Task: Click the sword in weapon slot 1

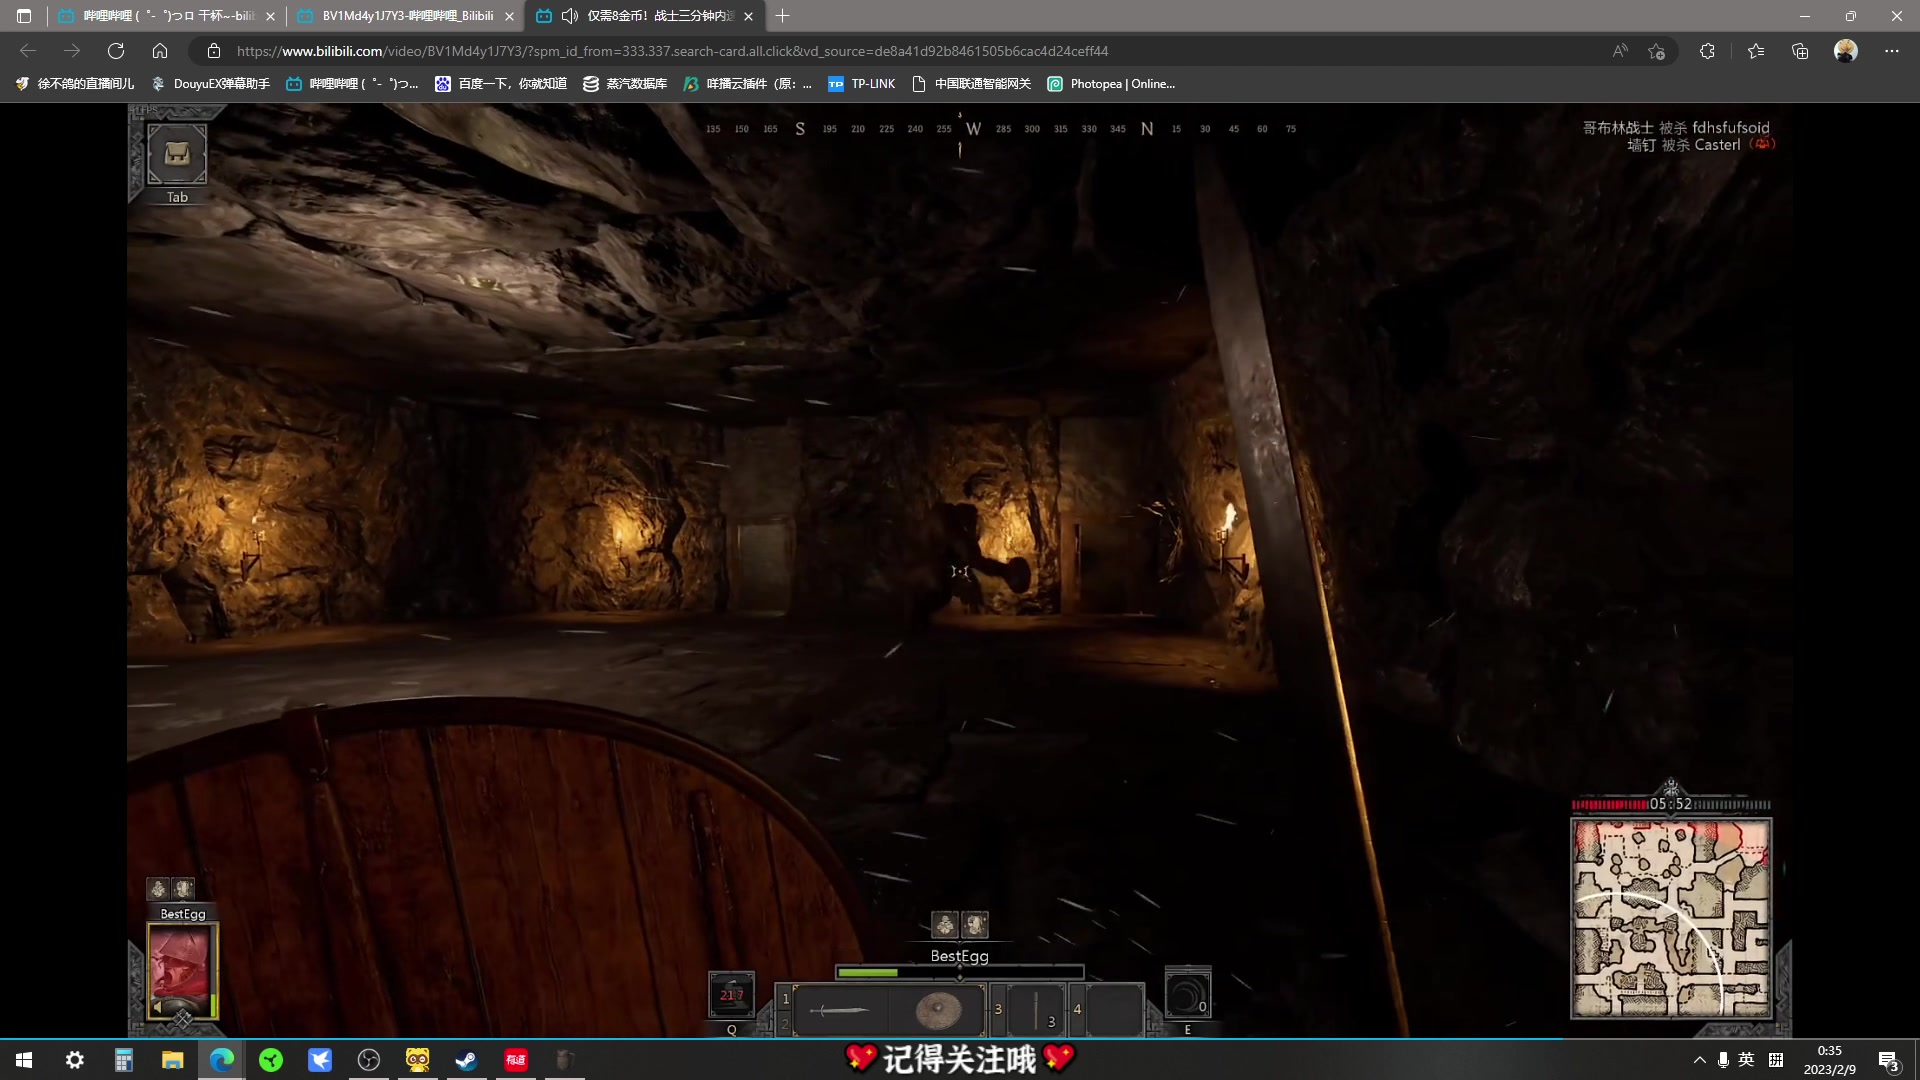Action: pyautogui.click(x=838, y=1010)
